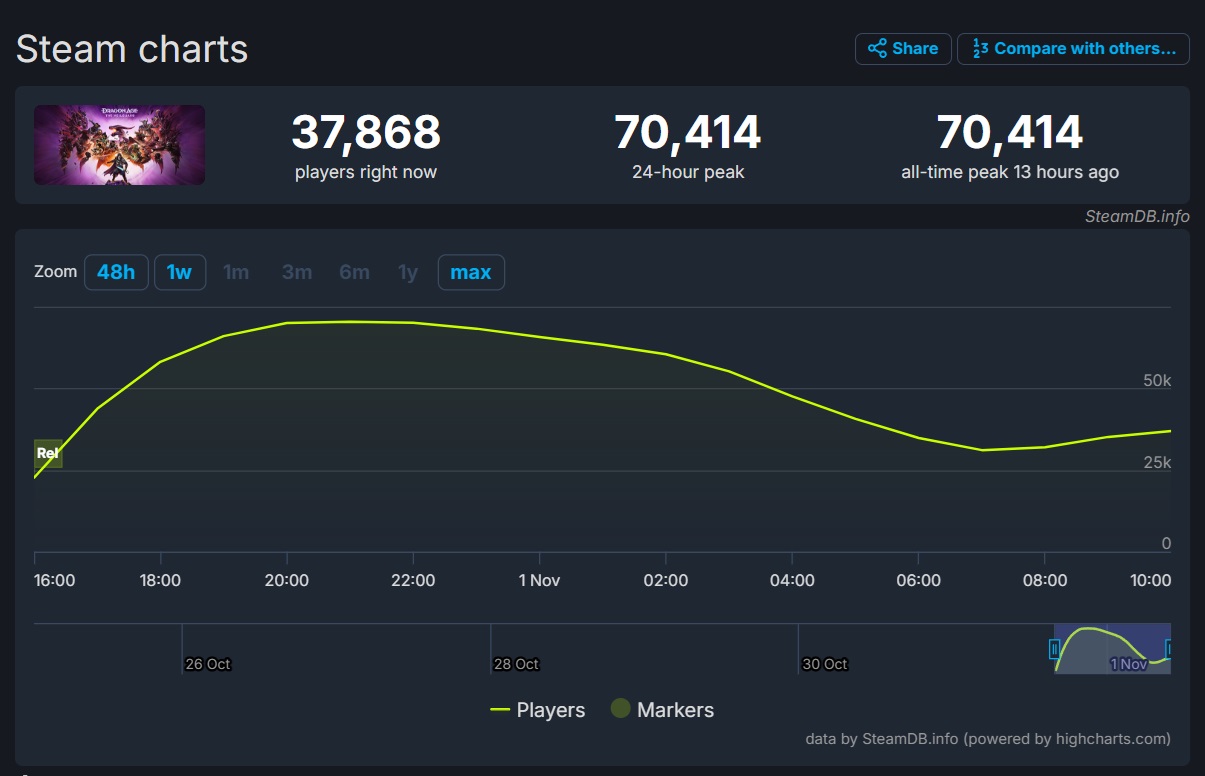Click the highlighted navigator selection window
The width and height of the screenshot is (1205, 776).
pyautogui.click(x=1112, y=648)
